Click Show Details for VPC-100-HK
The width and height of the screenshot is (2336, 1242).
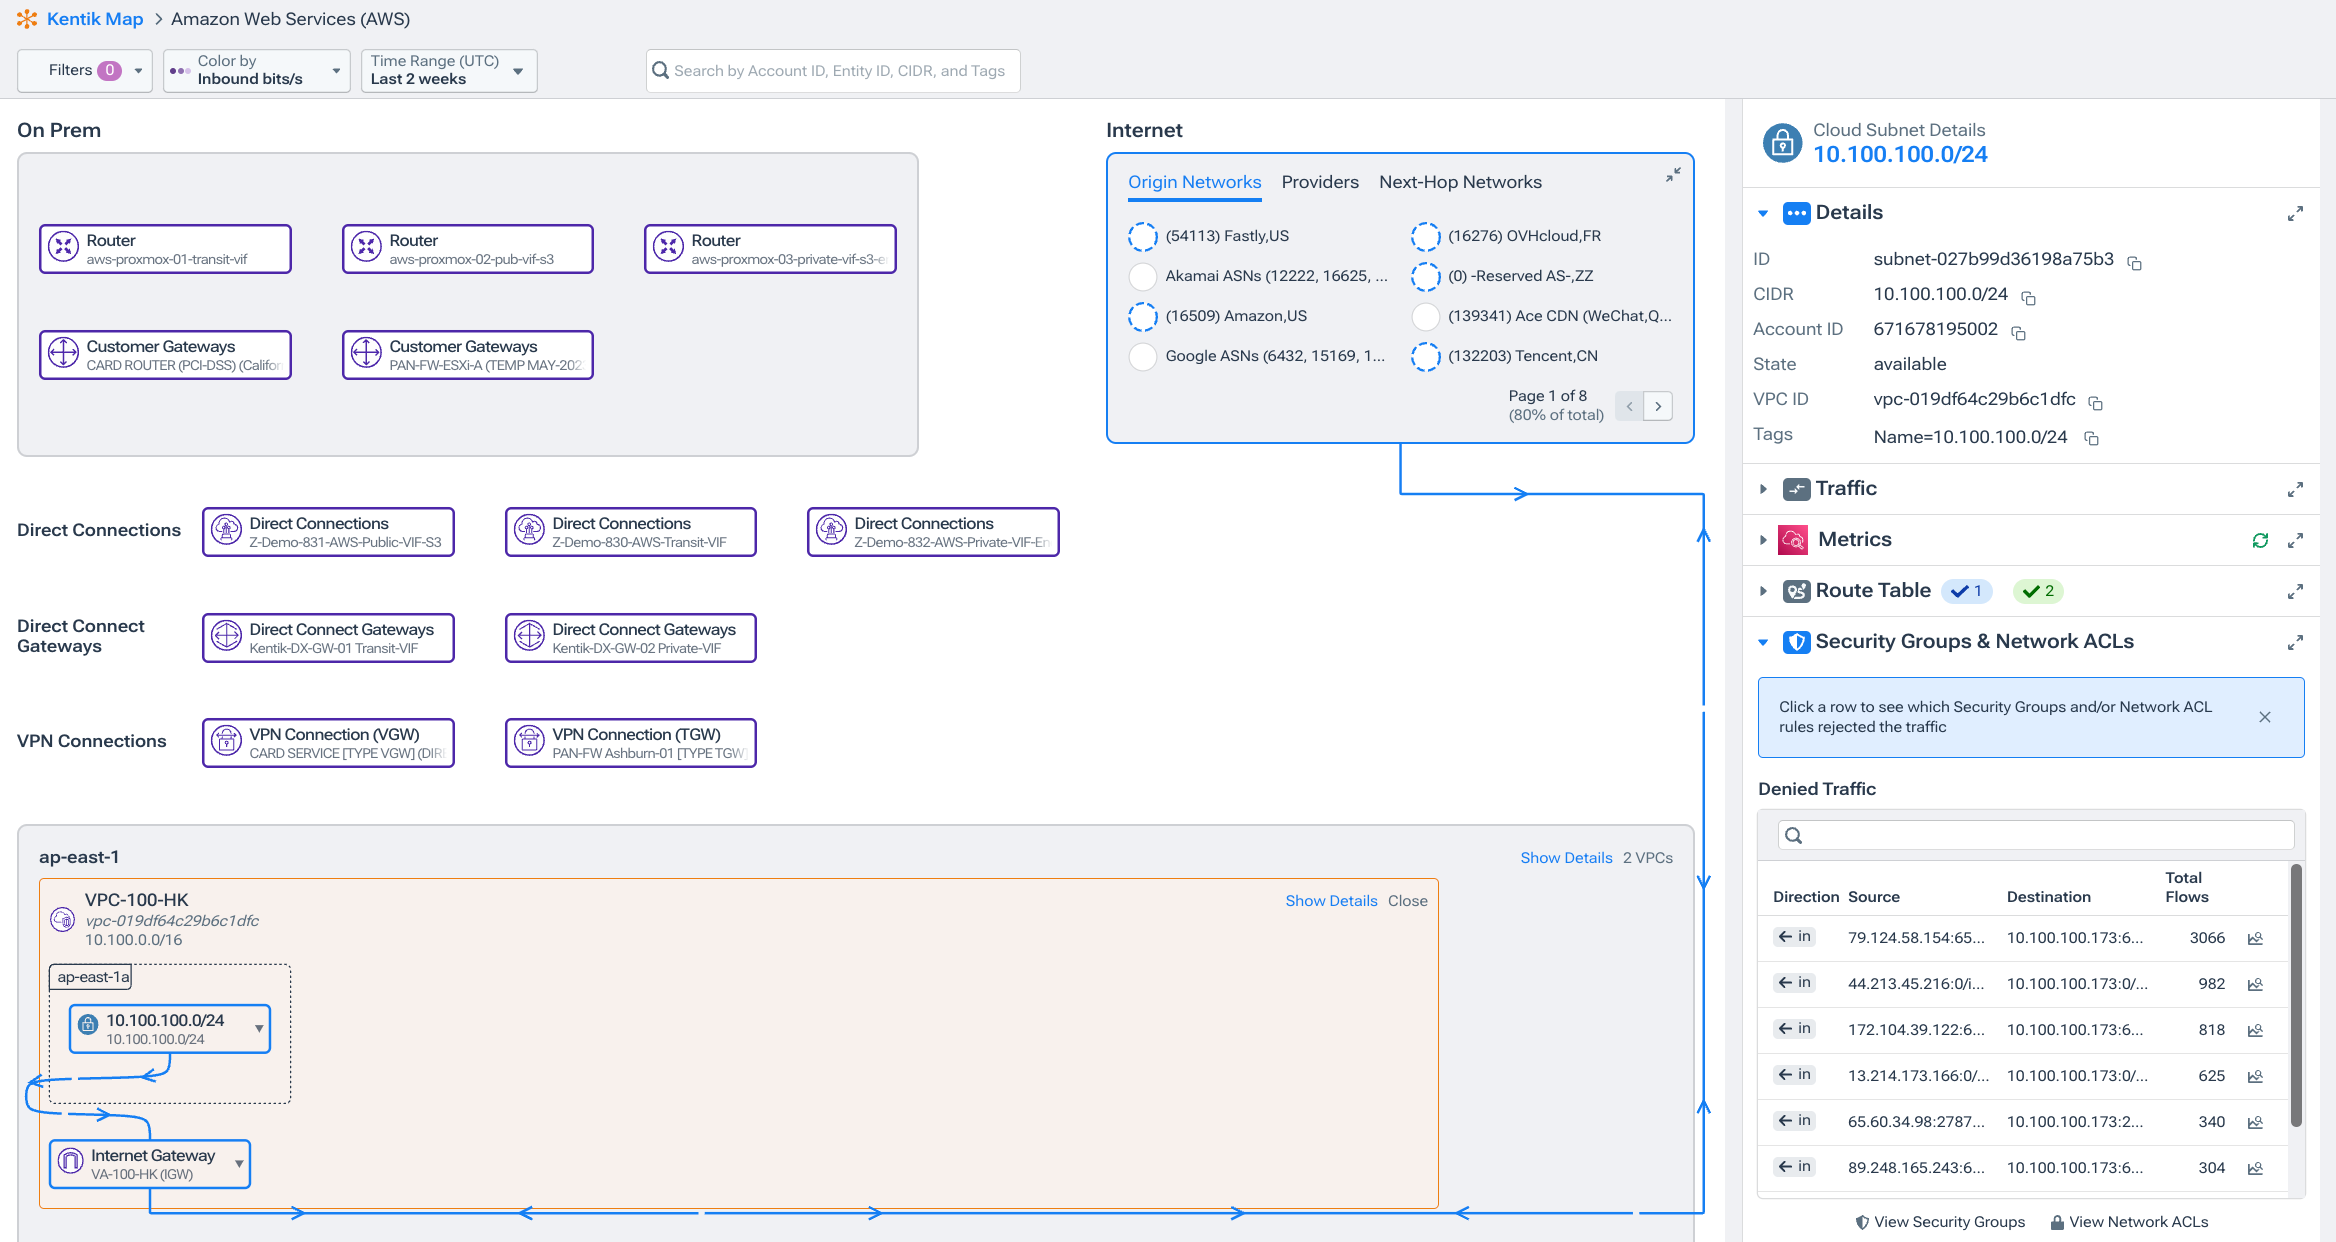(1331, 900)
